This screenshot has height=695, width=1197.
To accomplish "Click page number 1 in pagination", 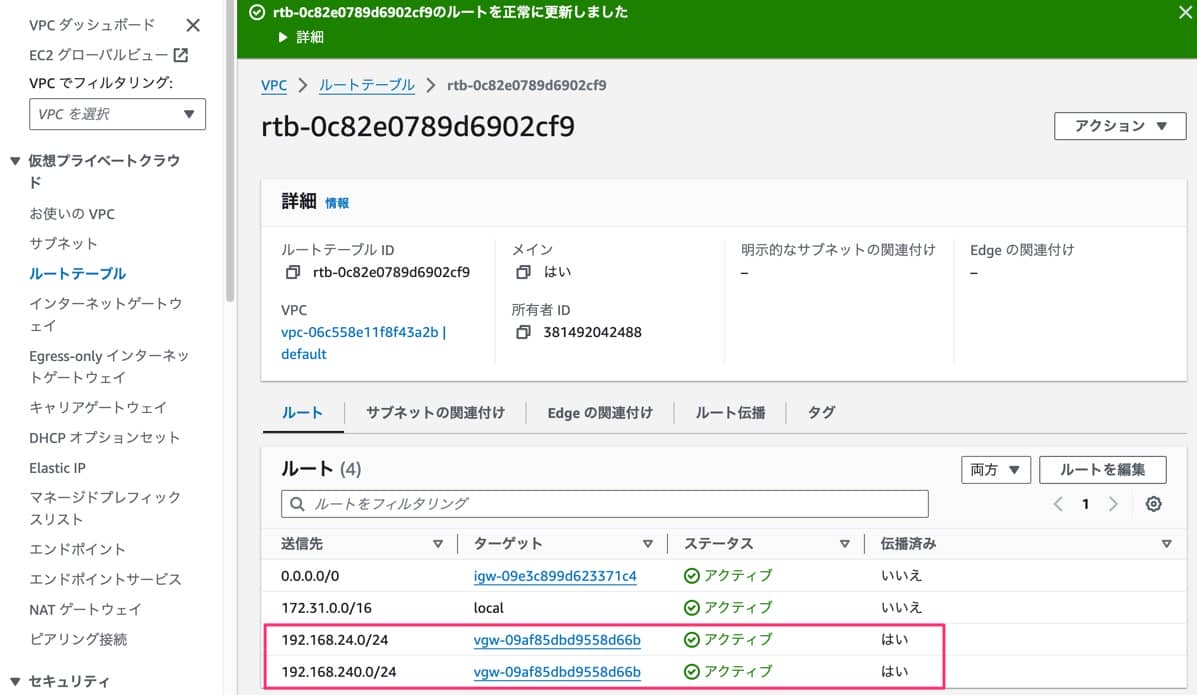I will click(x=1086, y=504).
